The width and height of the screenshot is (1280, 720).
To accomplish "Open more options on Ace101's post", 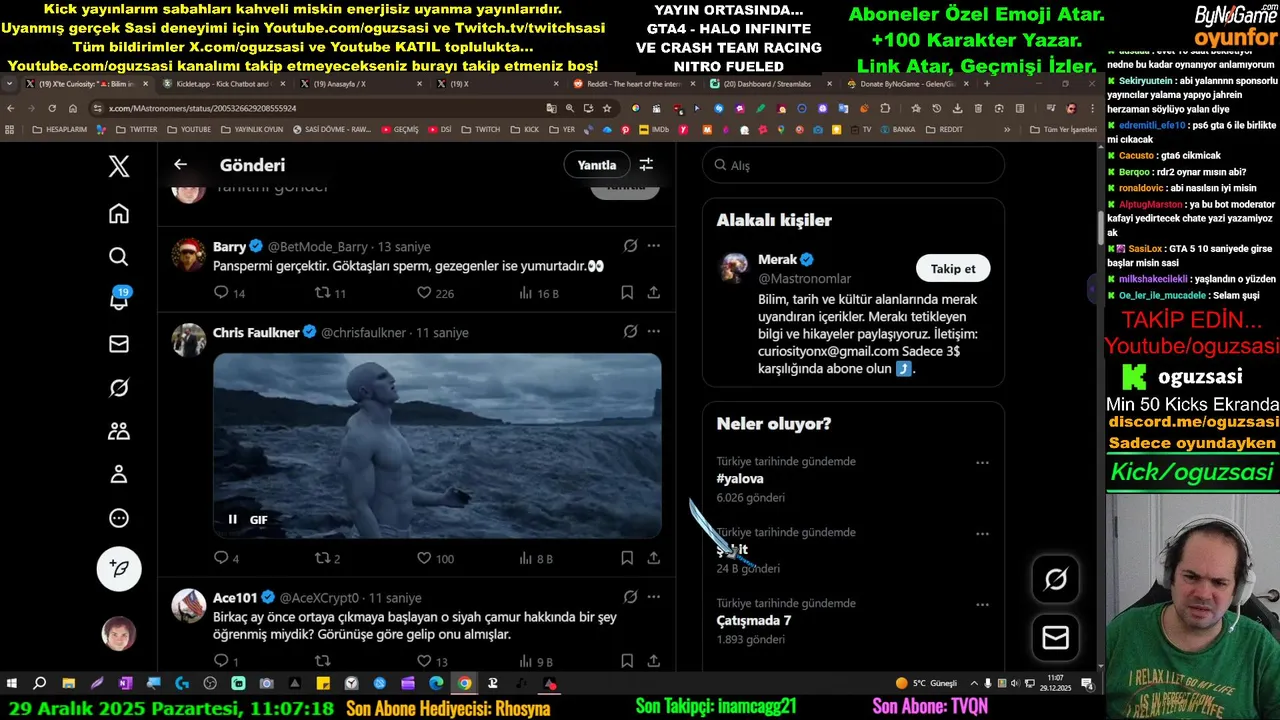I will 653,597.
